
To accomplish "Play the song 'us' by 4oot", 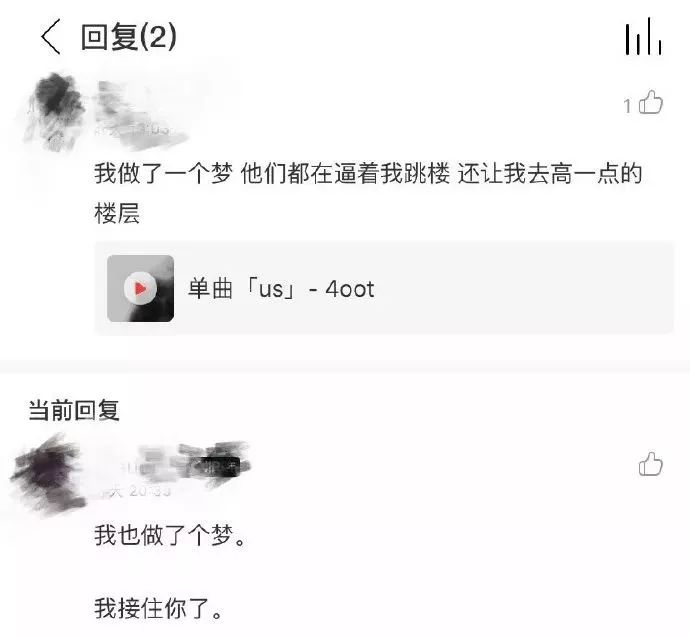I will click(140, 289).
